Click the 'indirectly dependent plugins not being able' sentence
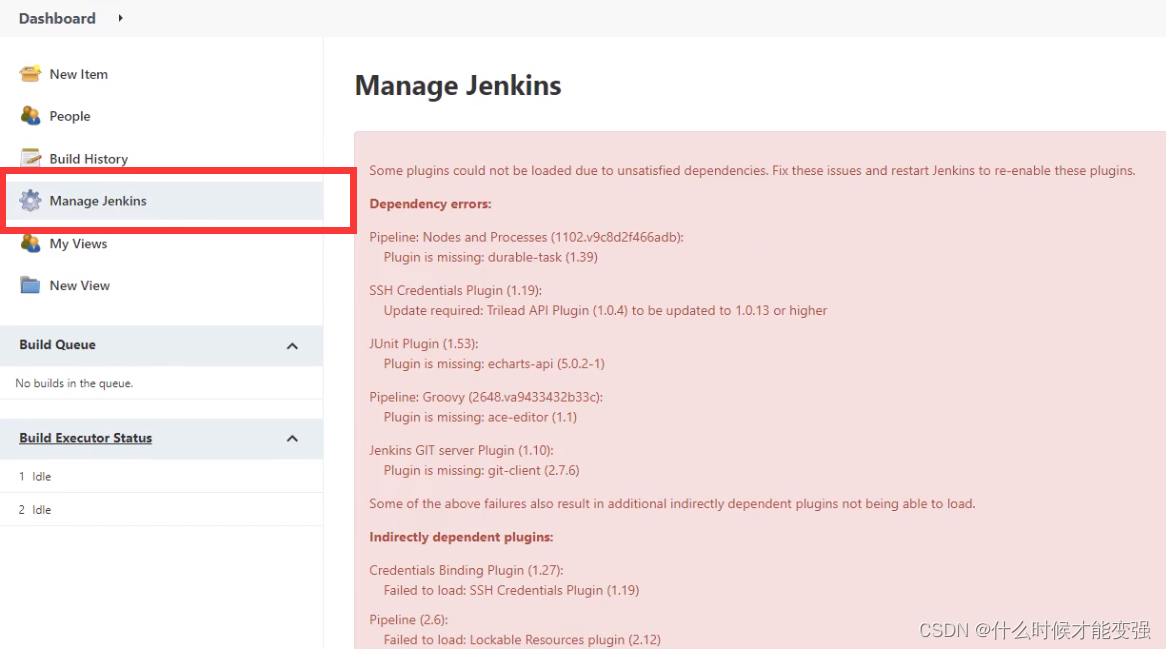Viewport: 1166px width, 649px height. pyautogui.click(x=672, y=504)
